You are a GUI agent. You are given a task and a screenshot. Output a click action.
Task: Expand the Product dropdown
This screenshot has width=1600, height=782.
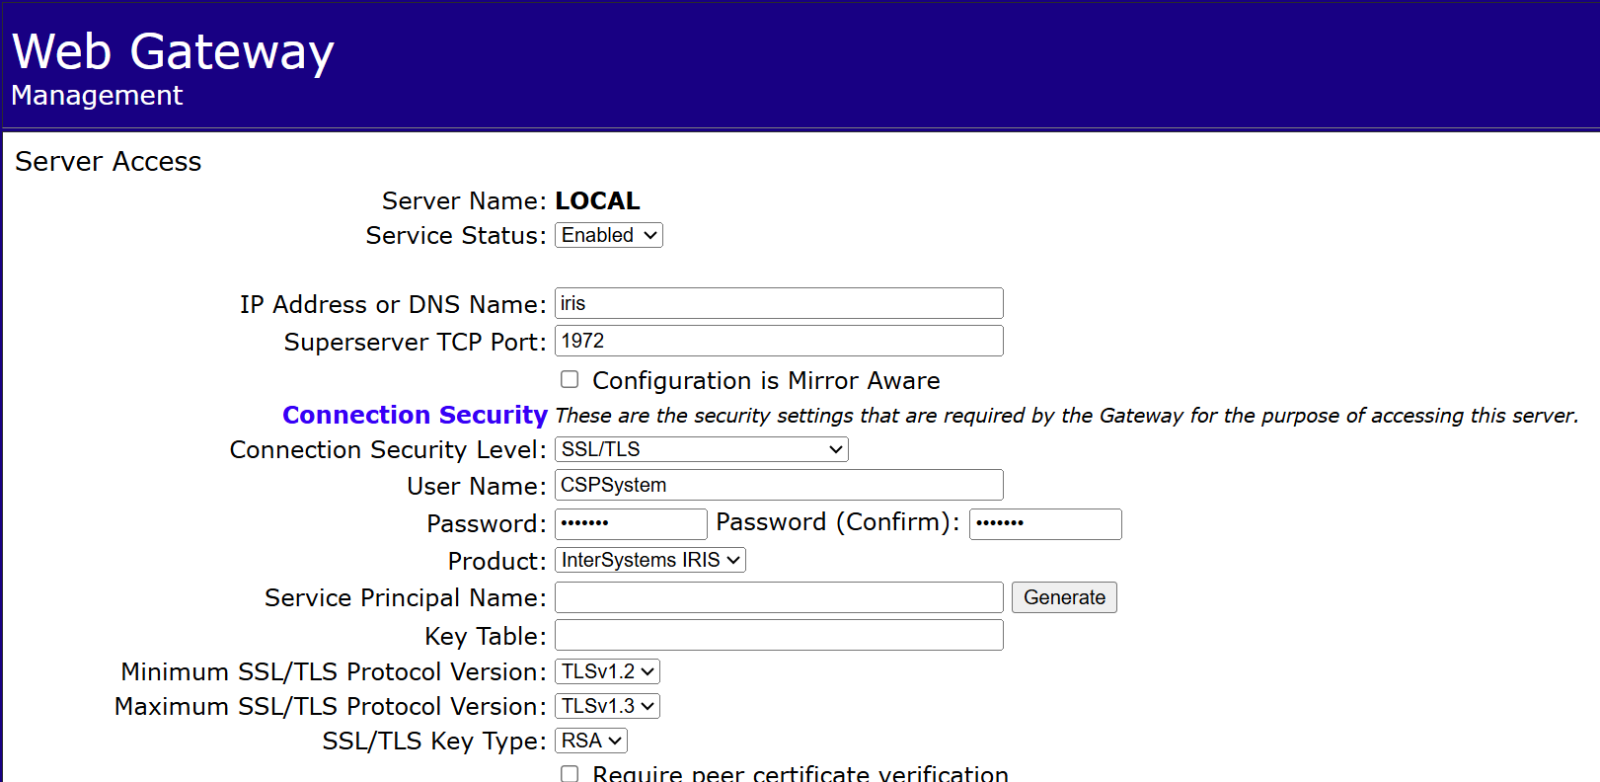pyautogui.click(x=650, y=560)
